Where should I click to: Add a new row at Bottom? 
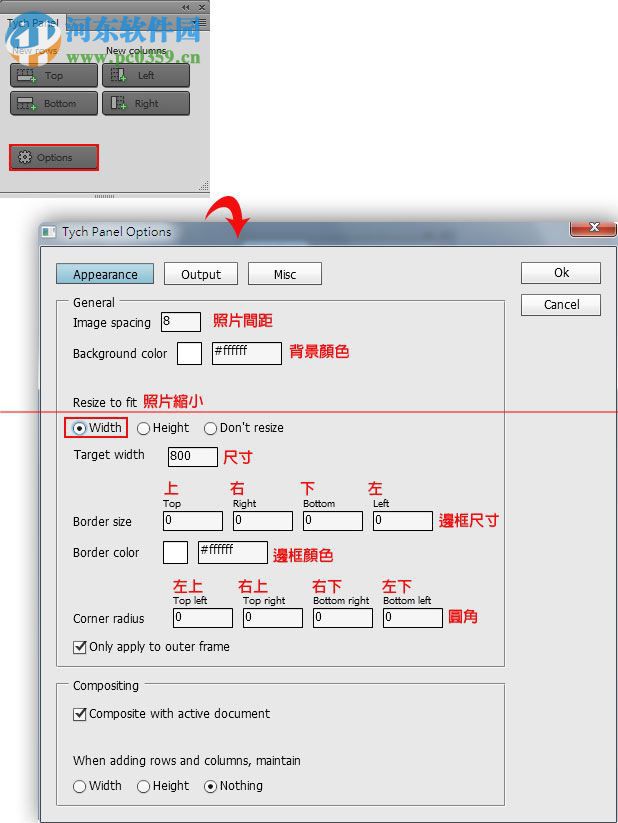(x=54, y=103)
